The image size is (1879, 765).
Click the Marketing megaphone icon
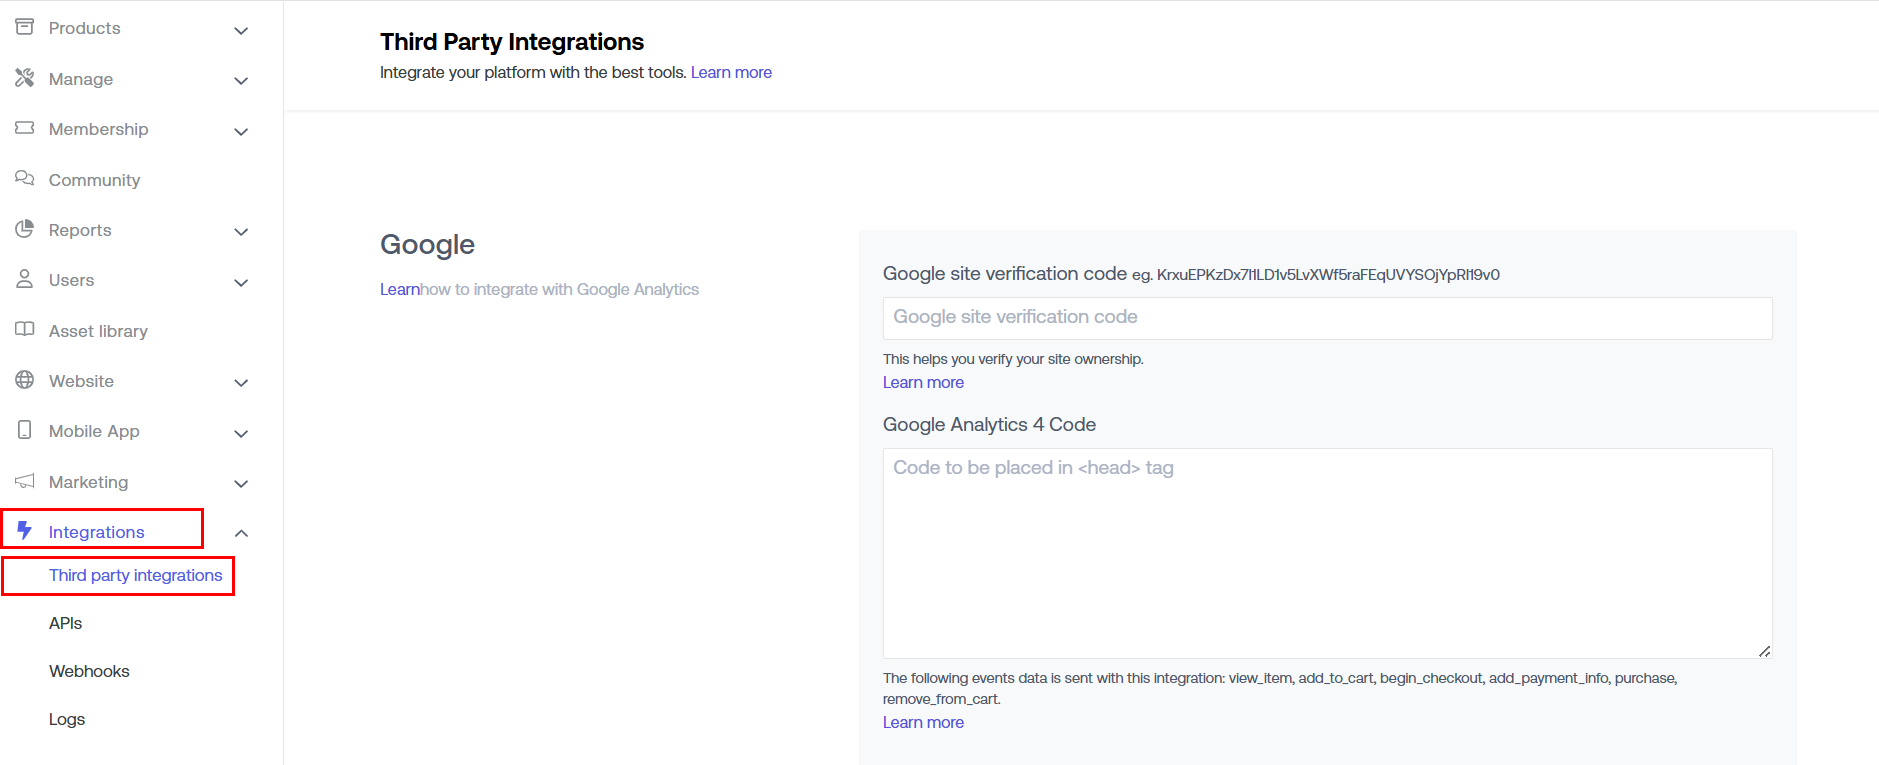(25, 481)
